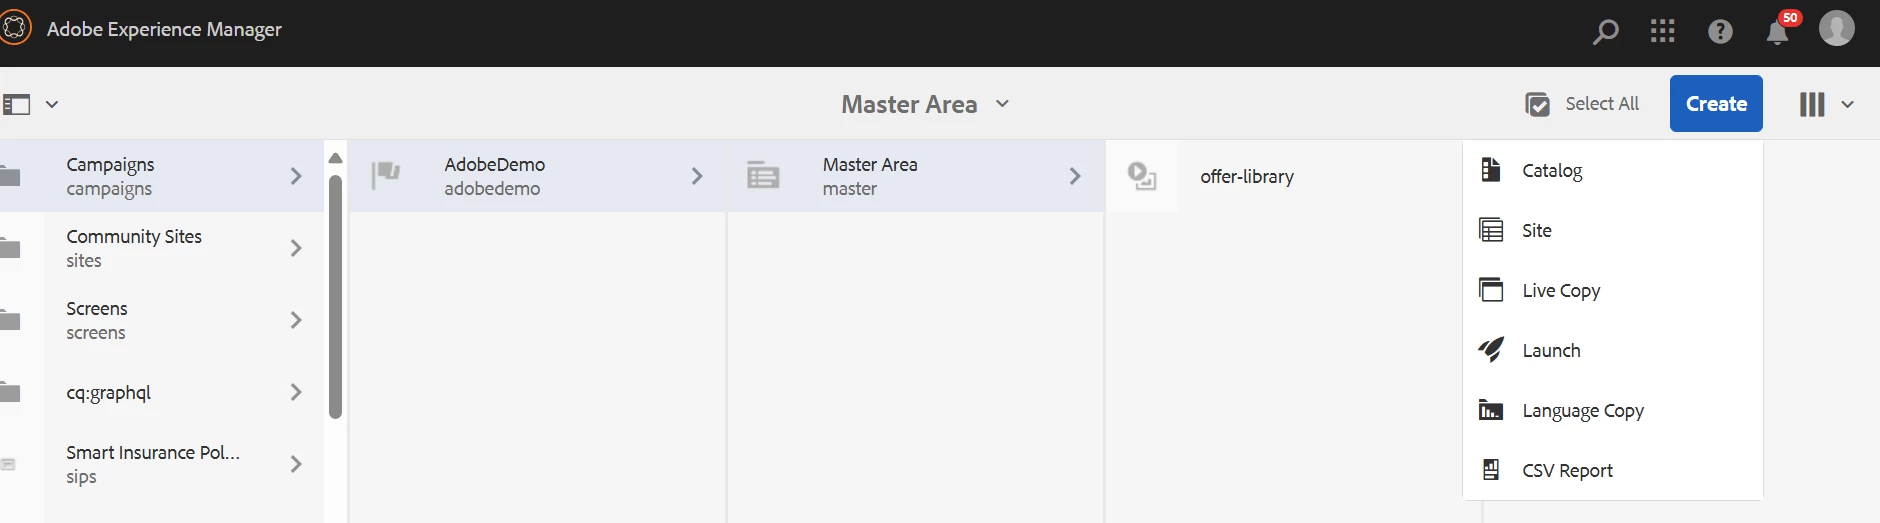Click the Adobe Experience Manager logo icon

15,28
